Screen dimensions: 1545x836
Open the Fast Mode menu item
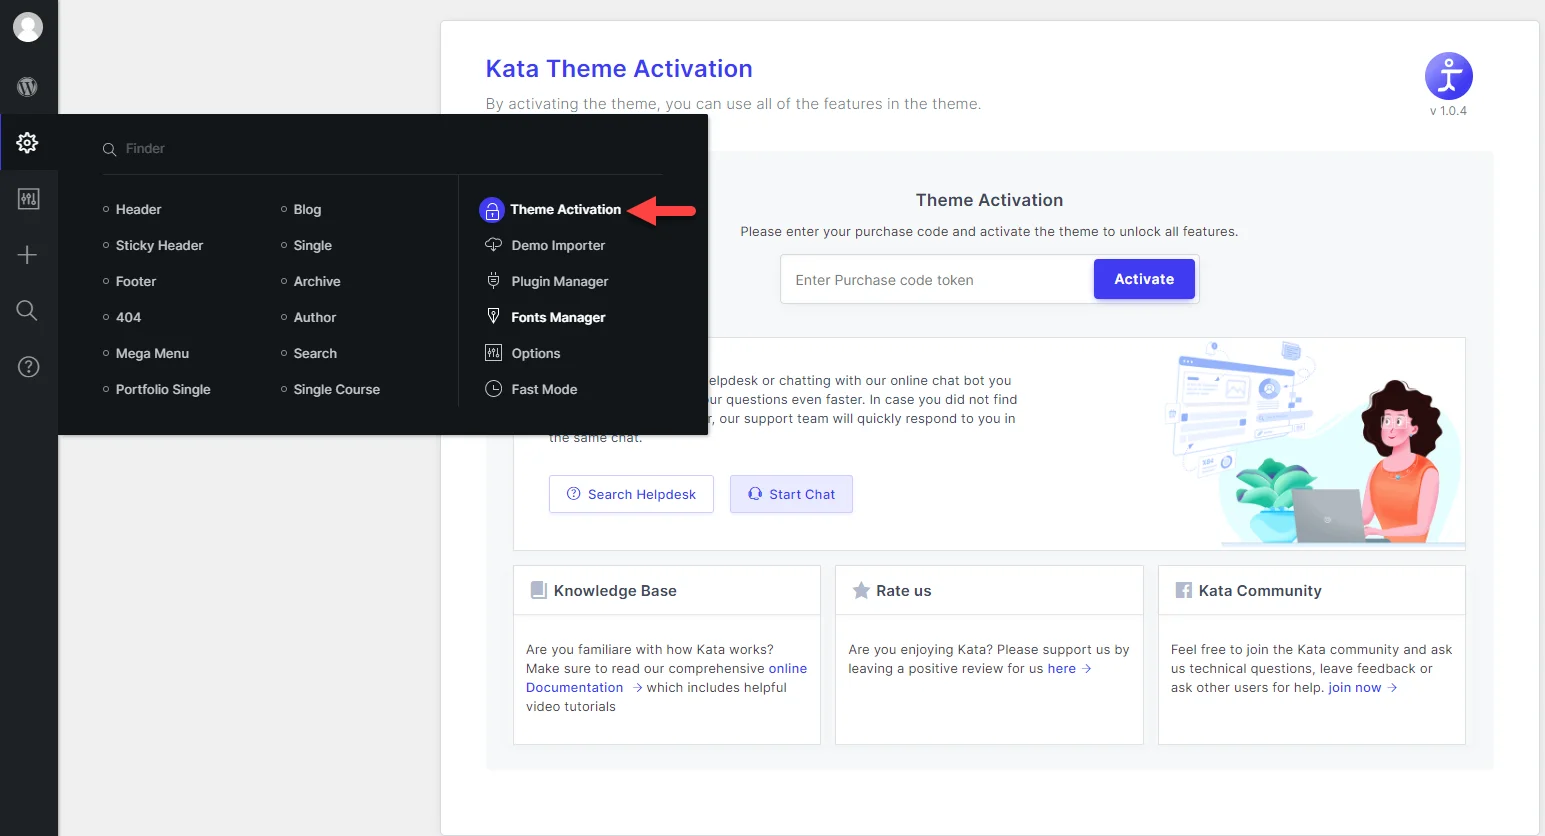coord(531,389)
